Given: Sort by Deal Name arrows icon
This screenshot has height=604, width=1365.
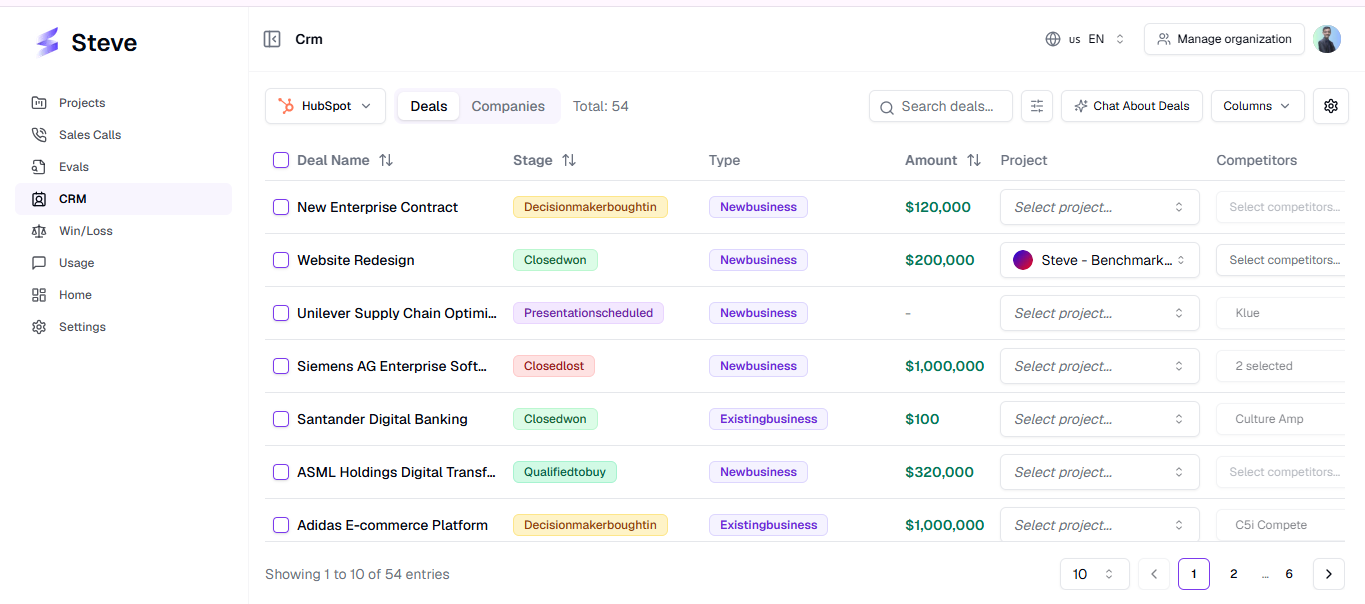Looking at the screenshot, I should pyautogui.click(x=386, y=160).
